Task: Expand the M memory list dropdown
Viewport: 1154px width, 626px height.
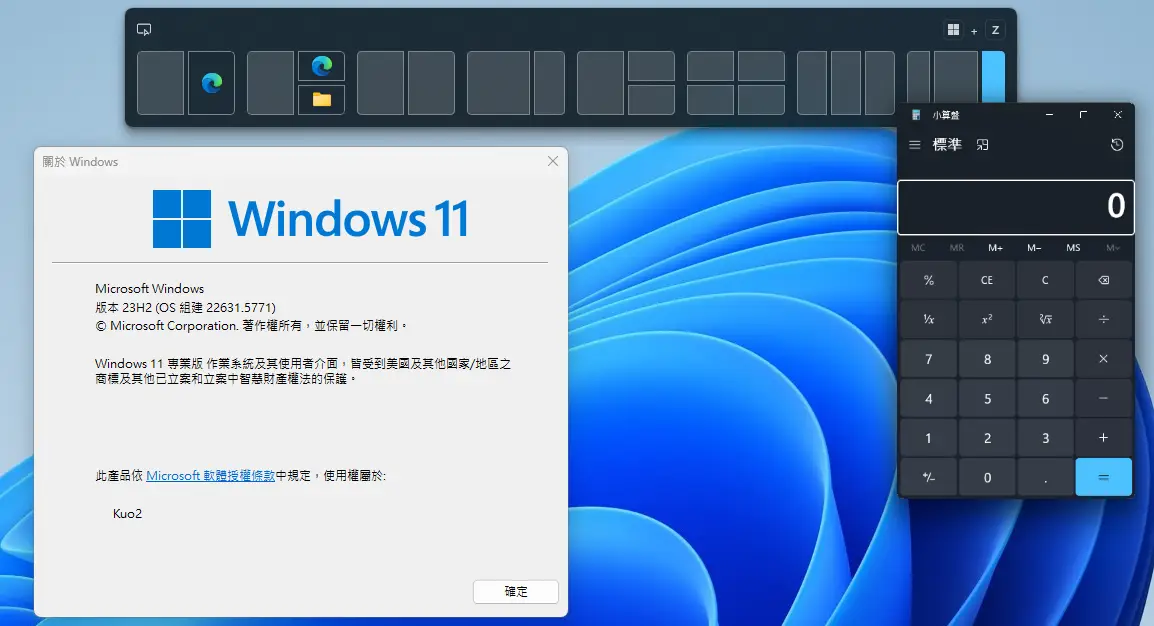Action: pos(1113,248)
